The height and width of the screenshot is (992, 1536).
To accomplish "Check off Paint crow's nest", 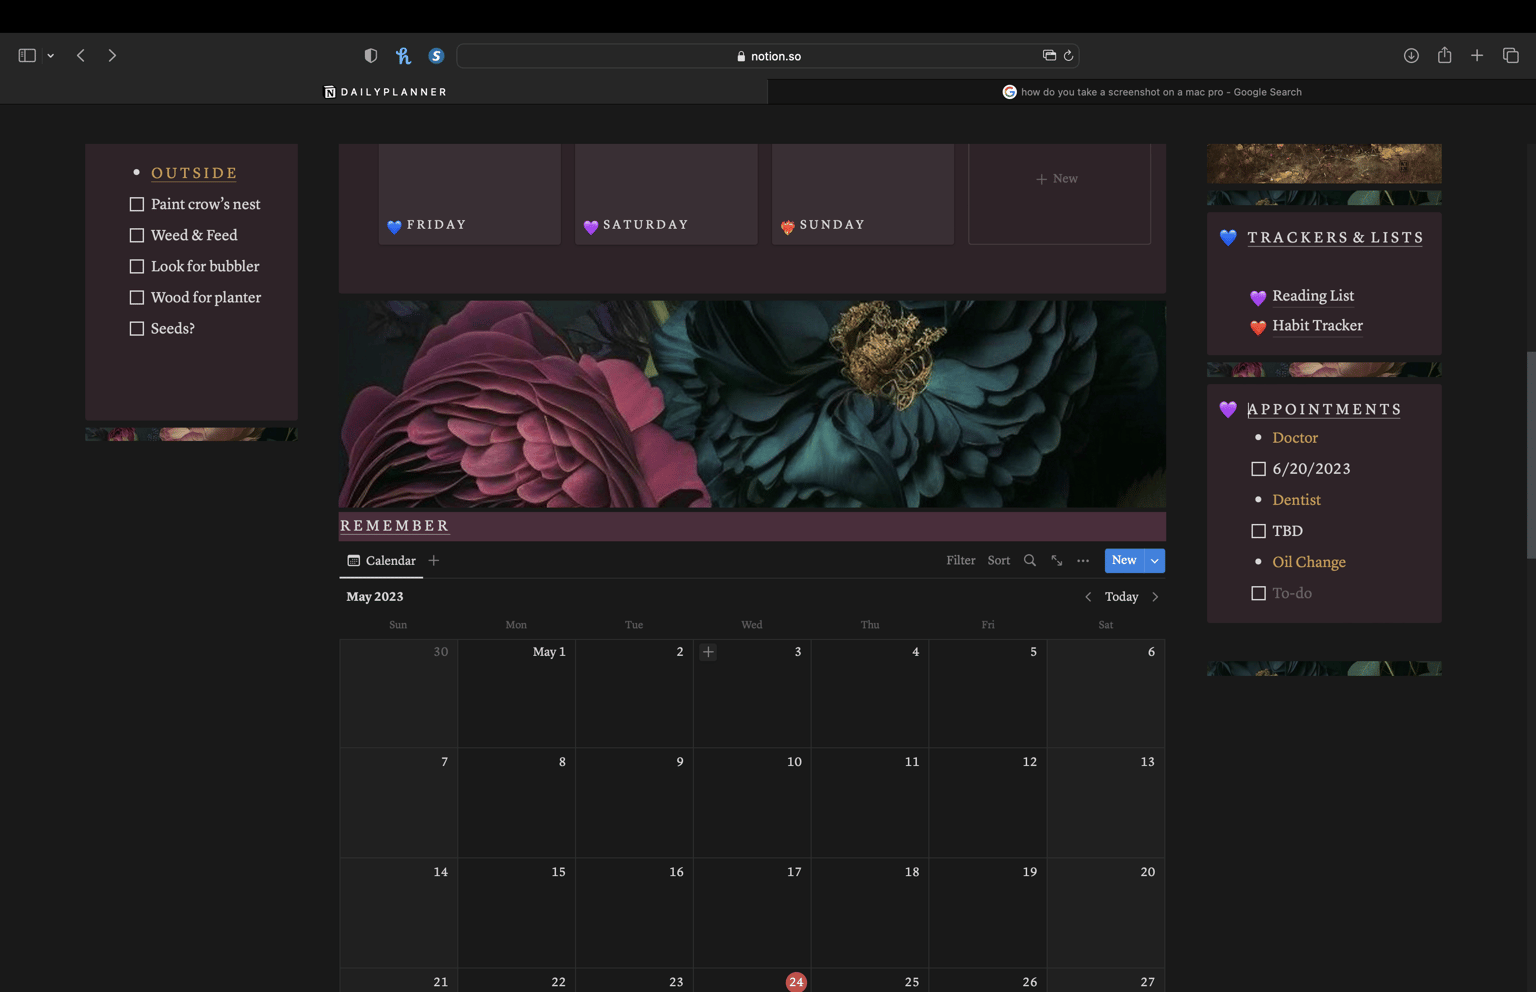I will coord(137,204).
